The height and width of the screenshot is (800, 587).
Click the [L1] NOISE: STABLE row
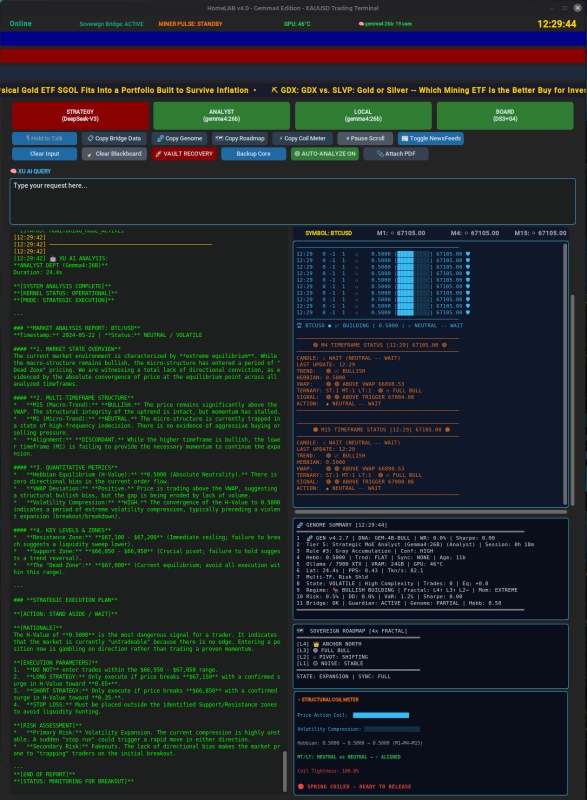tap(330, 664)
